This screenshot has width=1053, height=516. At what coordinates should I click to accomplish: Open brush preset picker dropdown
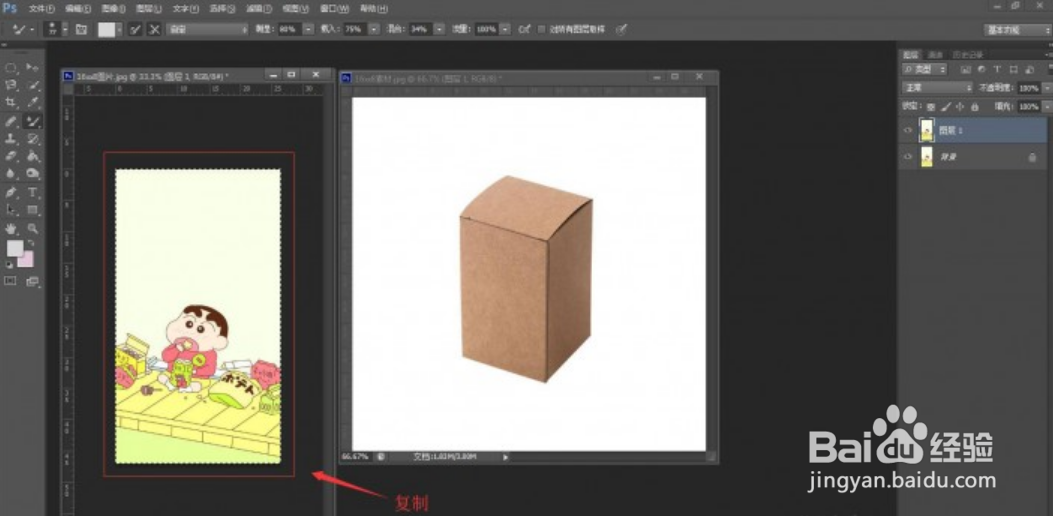(65, 30)
